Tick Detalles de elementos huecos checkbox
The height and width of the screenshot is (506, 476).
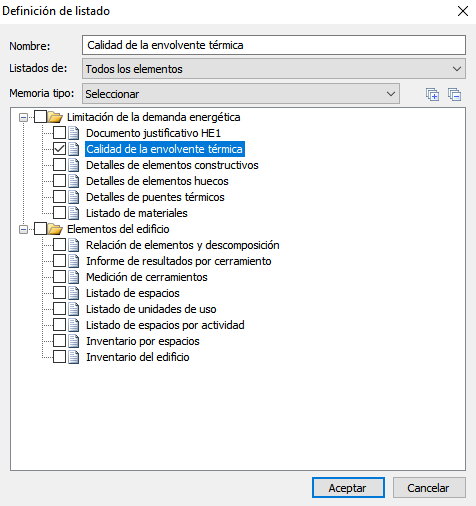coord(59,181)
